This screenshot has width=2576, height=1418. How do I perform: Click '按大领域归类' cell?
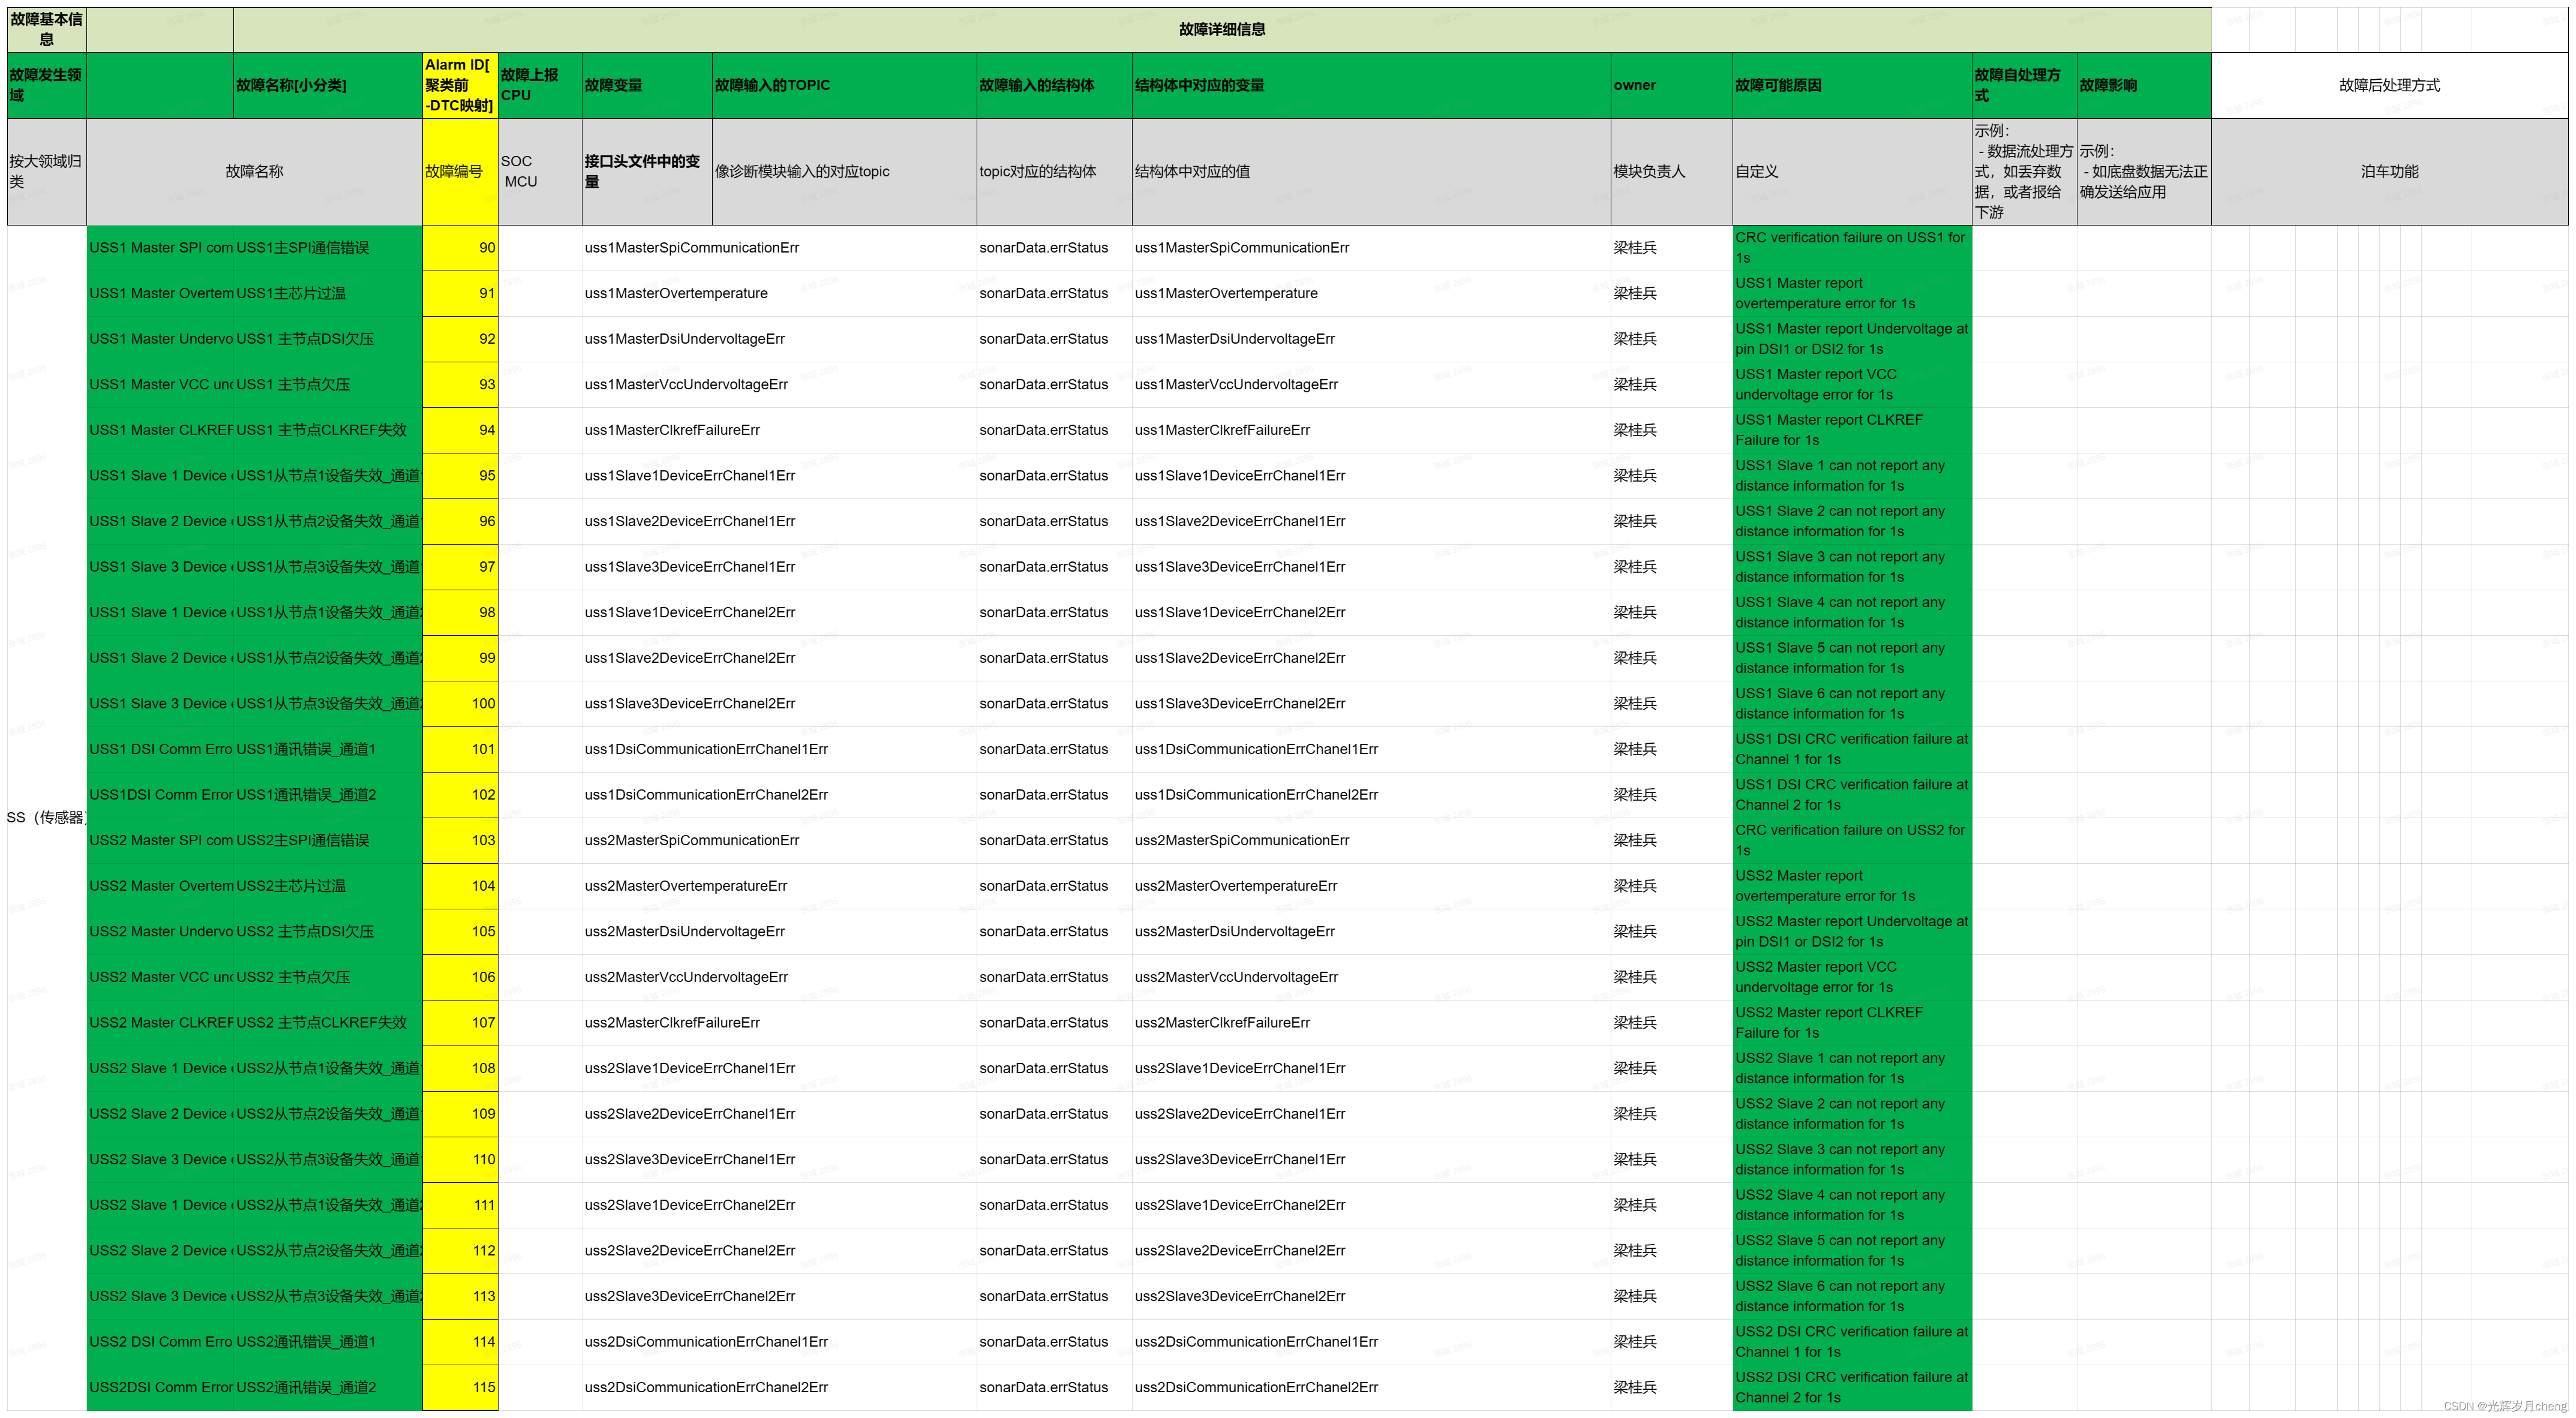47,172
